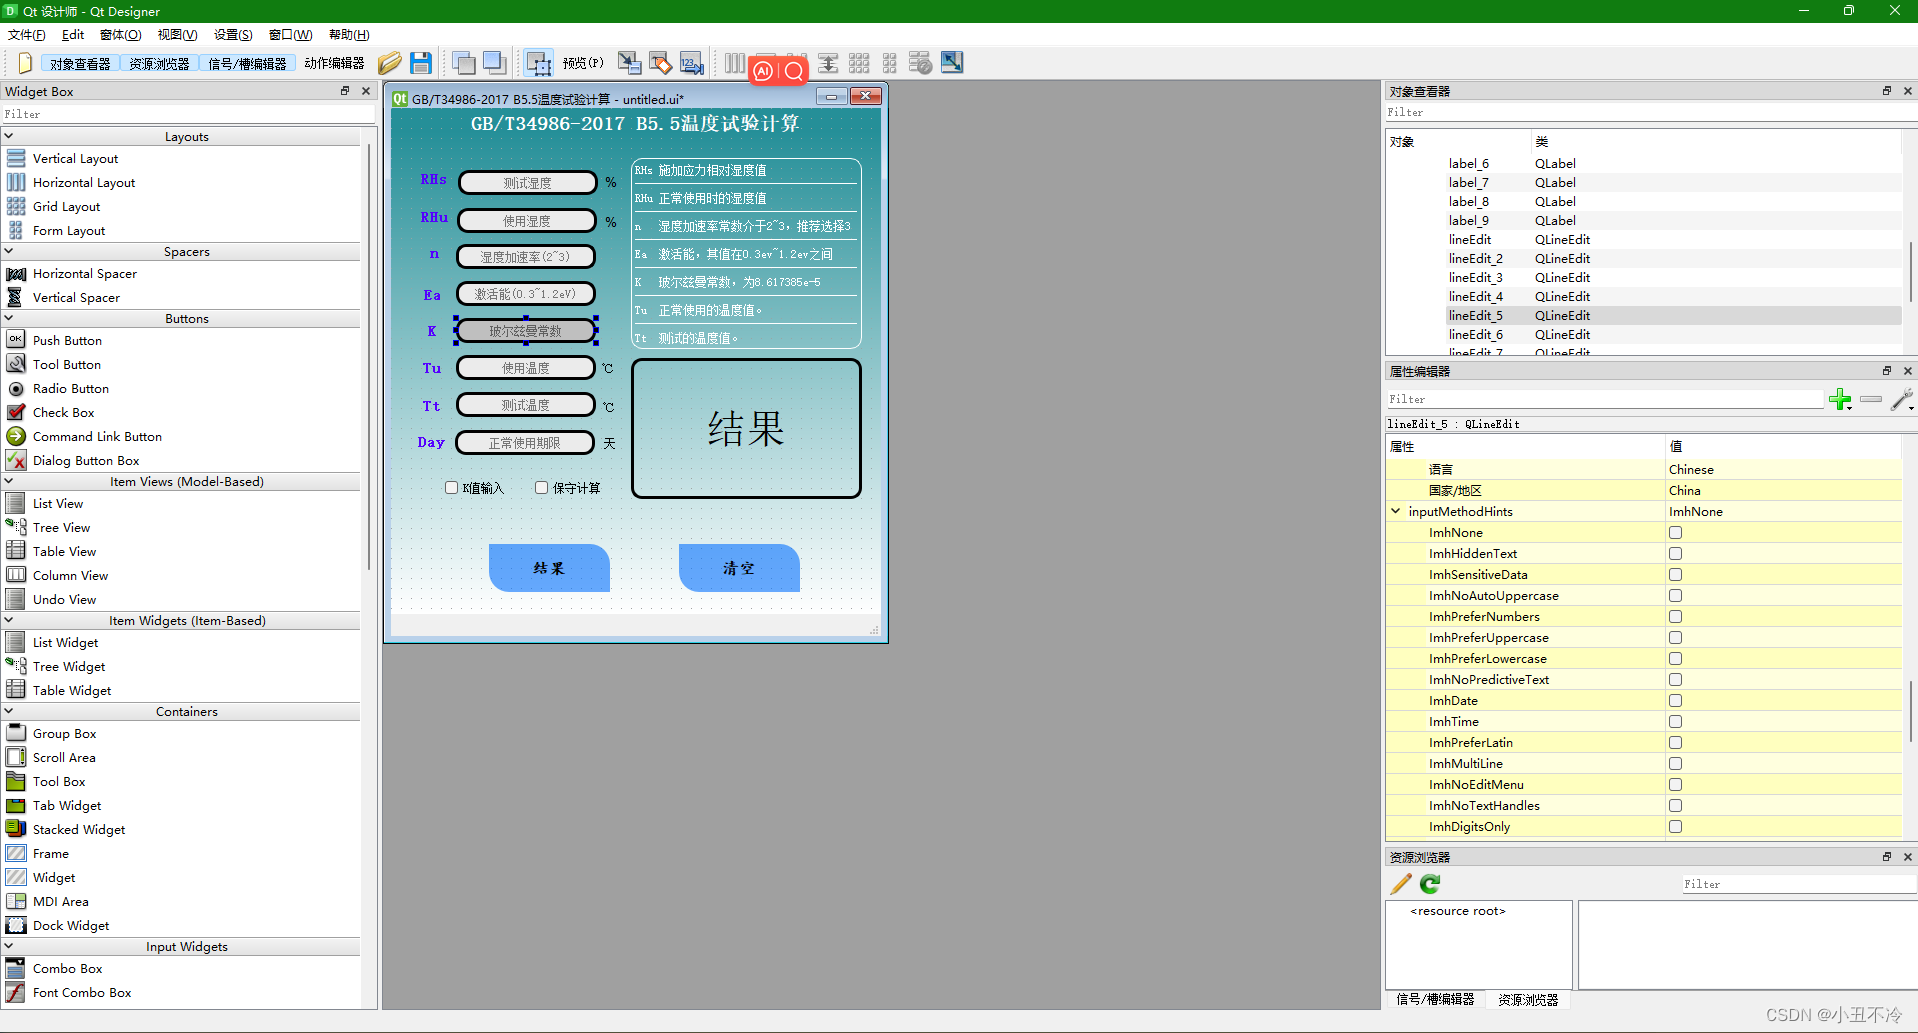Screen dimensions: 1918x1033
Task: Toggle the 保守计算 checkbox on the form
Action: [x=541, y=488]
